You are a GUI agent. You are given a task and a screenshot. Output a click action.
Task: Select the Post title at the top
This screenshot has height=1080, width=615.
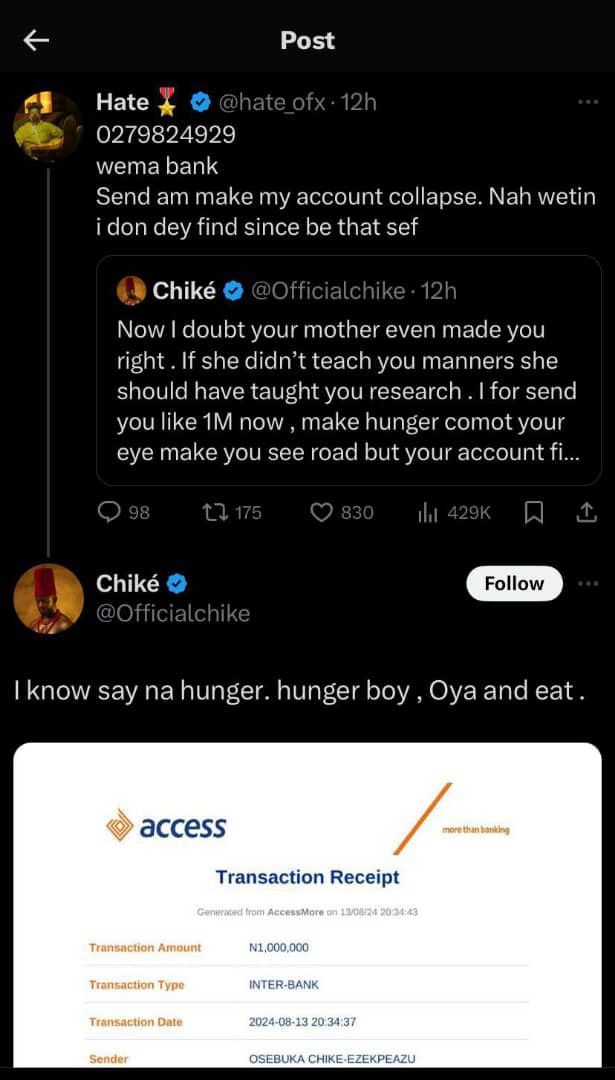pos(307,40)
